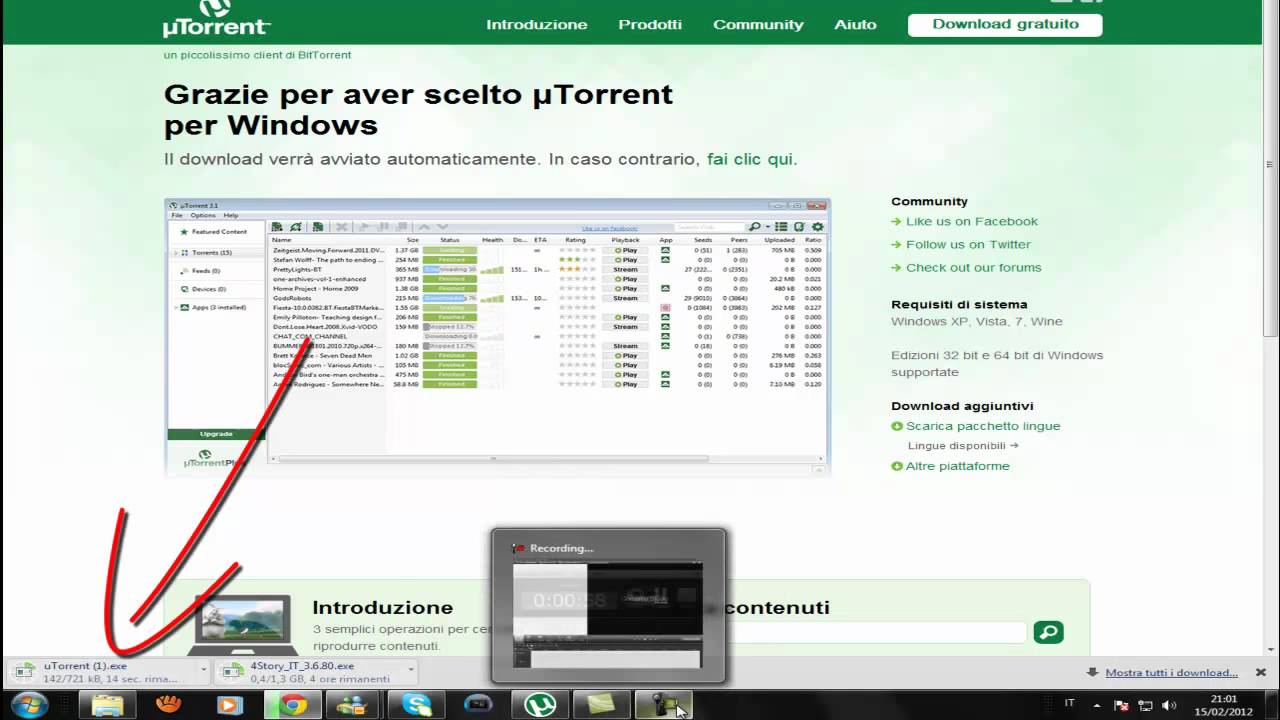Open the Prodotti navigation menu
The image size is (1280, 720).
[650, 25]
